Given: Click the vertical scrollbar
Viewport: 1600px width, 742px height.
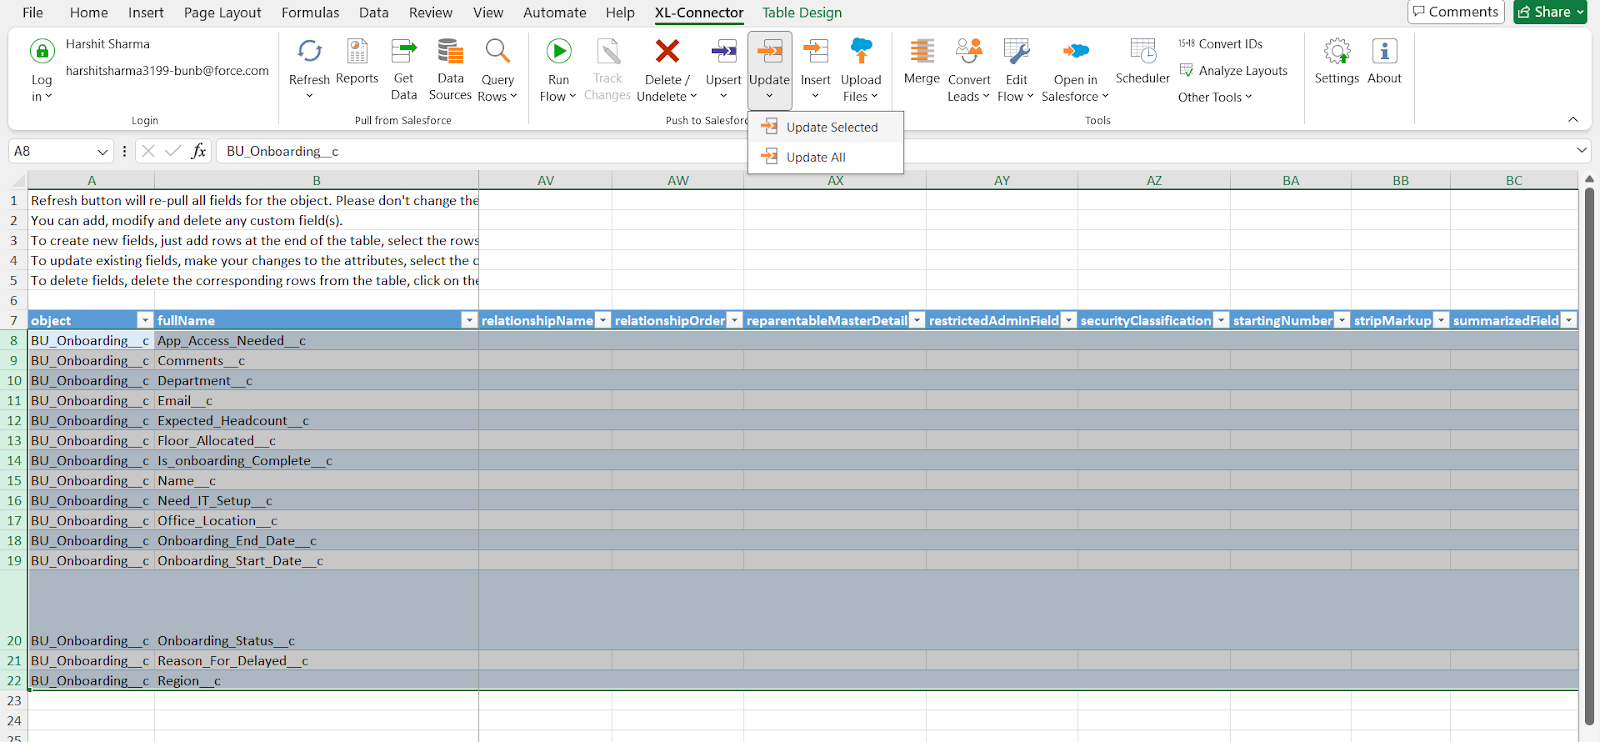Looking at the screenshot, I should click(1589, 455).
